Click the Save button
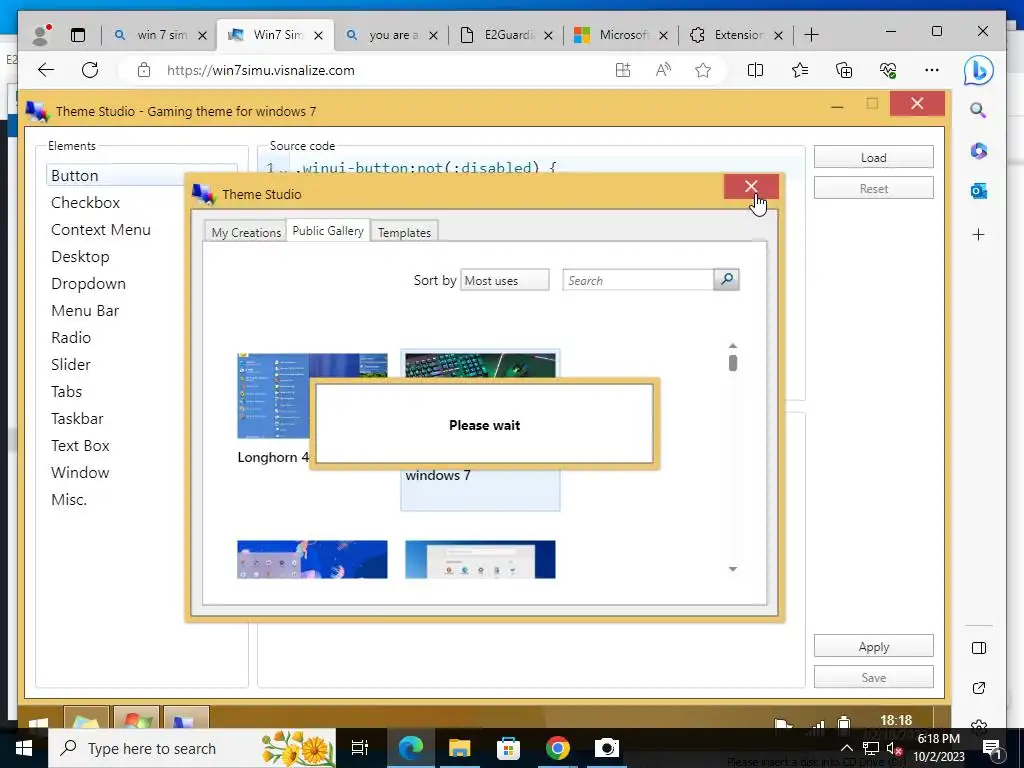Image resolution: width=1024 pixels, height=768 pixels. [x=873, y=677]
